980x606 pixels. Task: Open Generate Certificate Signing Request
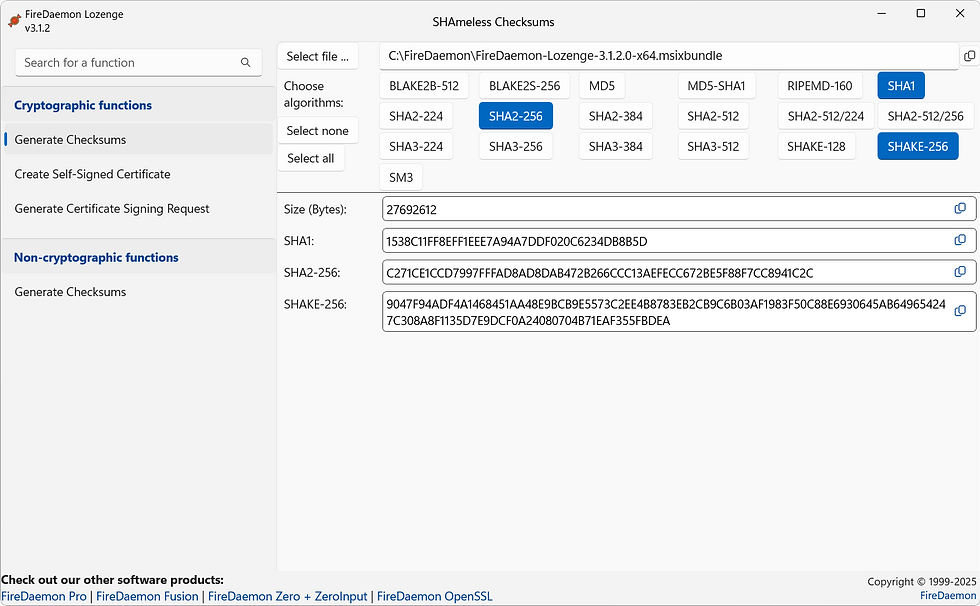138,209
